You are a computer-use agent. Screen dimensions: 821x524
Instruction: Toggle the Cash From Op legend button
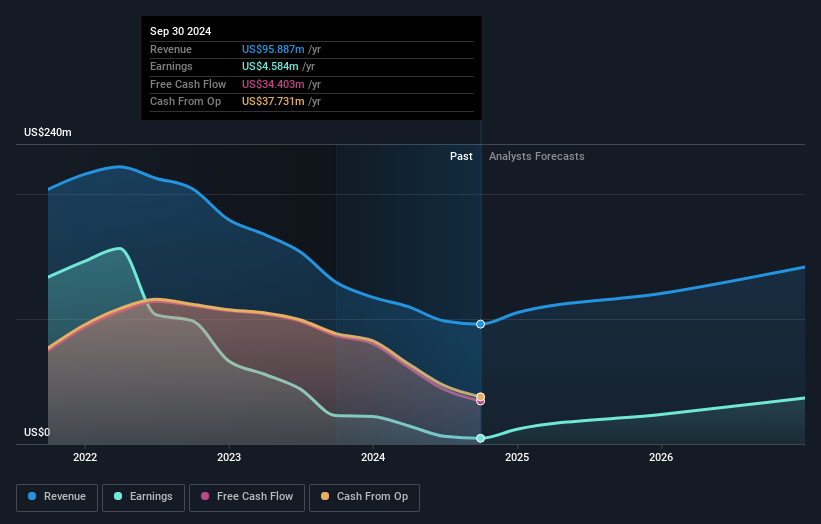coord(364,497)
